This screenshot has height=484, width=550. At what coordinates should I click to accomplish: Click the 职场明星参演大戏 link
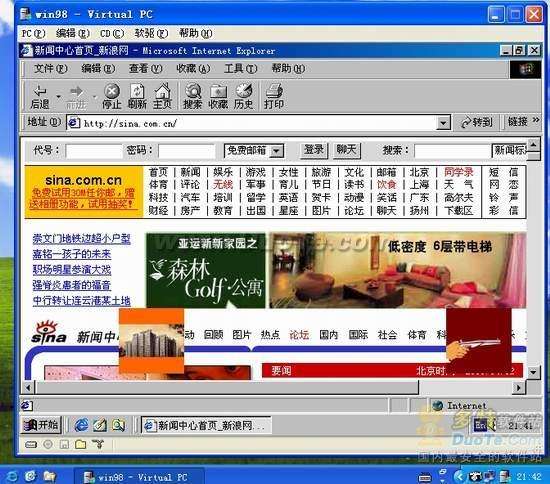click(72, 270)
